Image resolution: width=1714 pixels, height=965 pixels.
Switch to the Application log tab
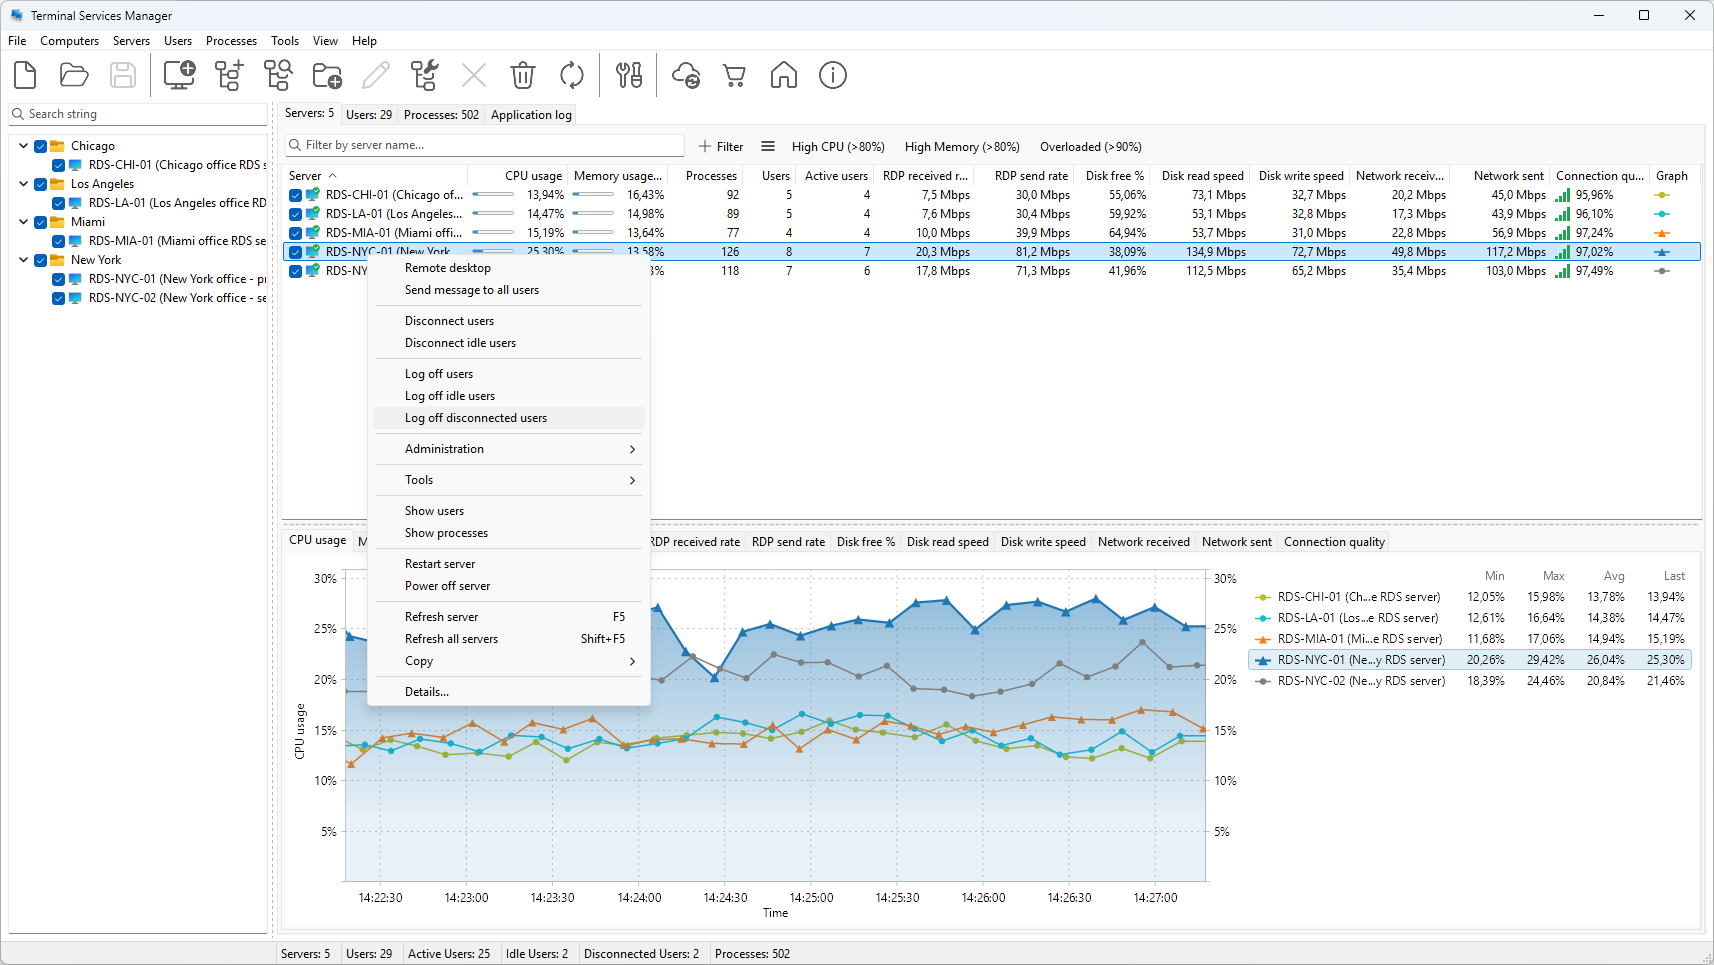point(531,115)
